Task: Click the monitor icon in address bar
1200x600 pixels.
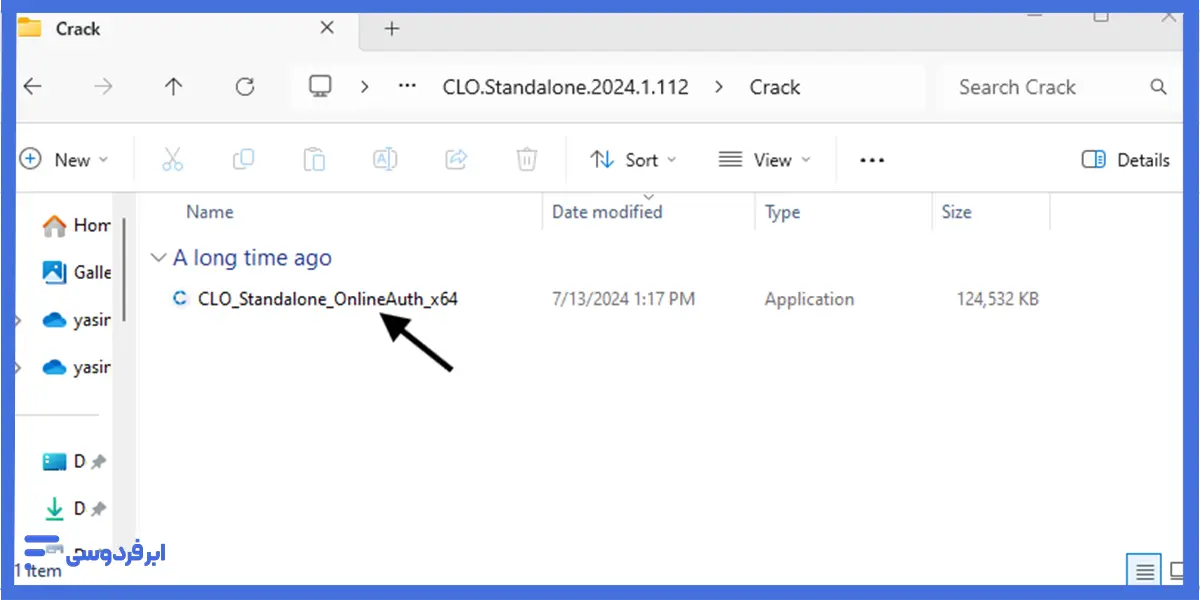Action: click(x=320, y=87)
